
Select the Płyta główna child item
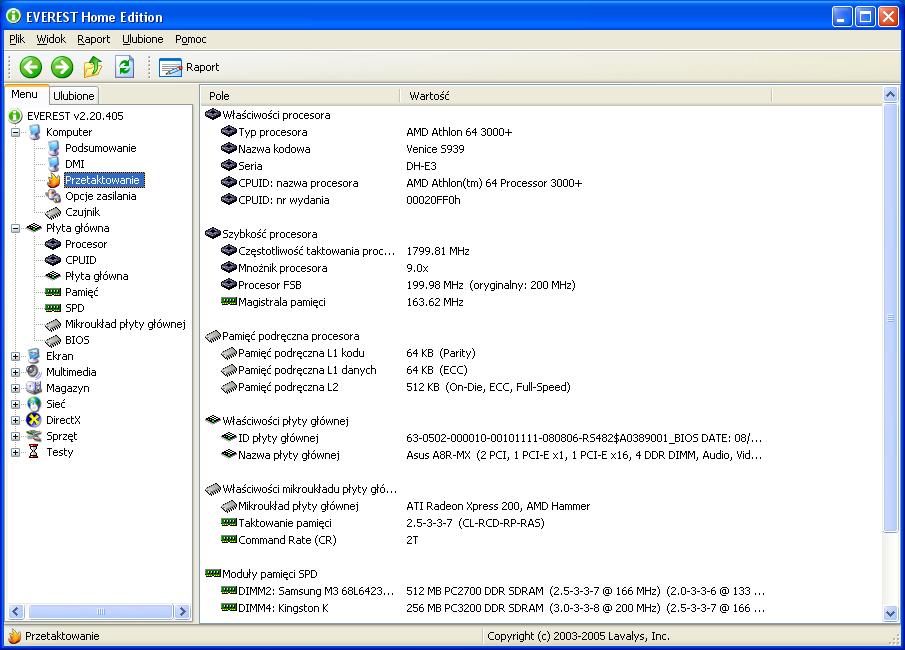[96, 277]
